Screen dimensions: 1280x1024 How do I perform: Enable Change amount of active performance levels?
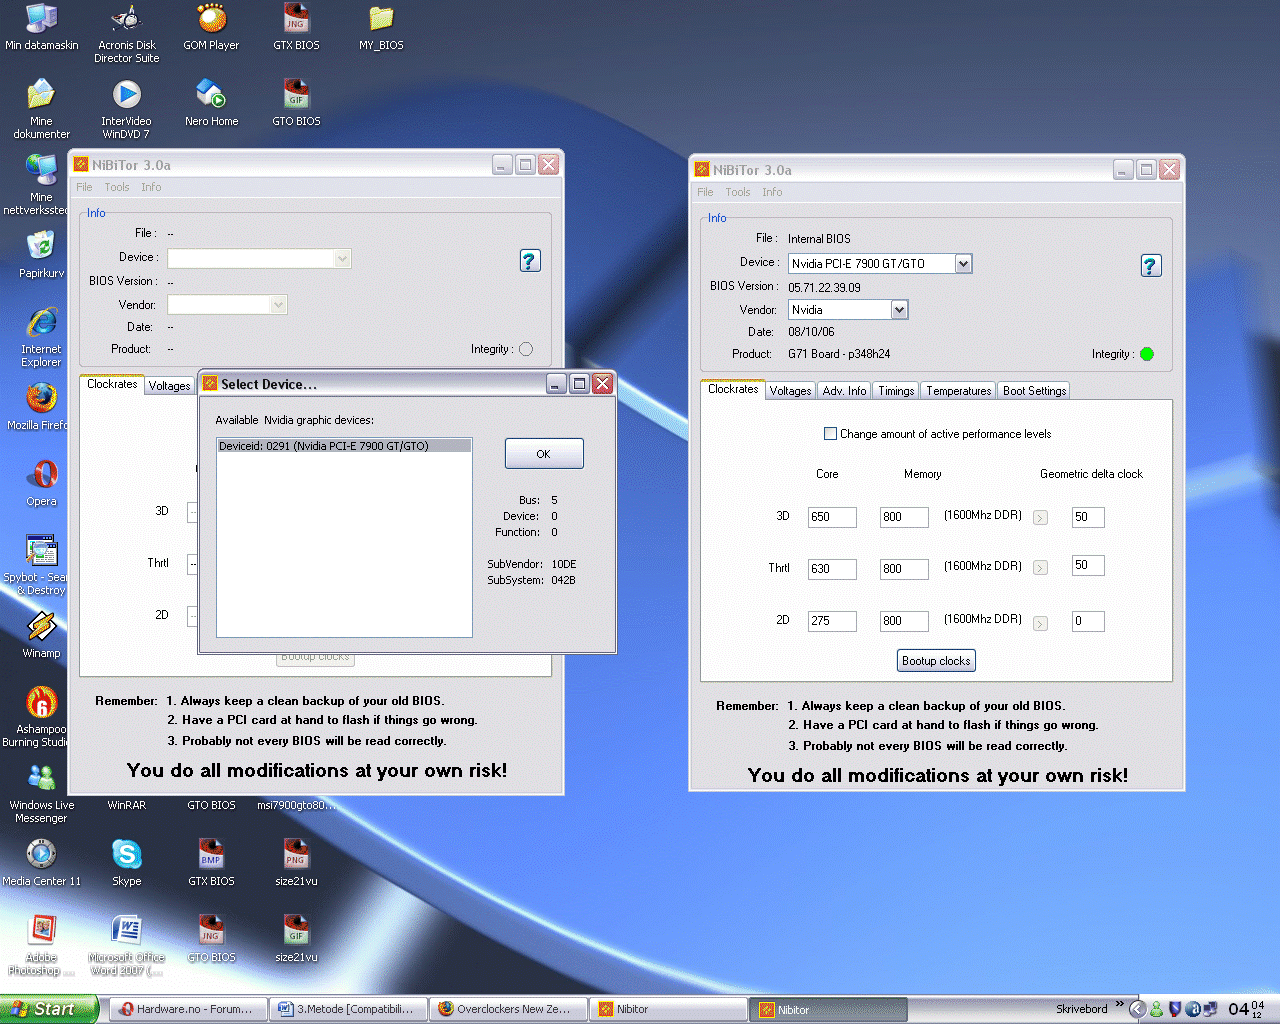pyautogui.click(x=830, y=434)
